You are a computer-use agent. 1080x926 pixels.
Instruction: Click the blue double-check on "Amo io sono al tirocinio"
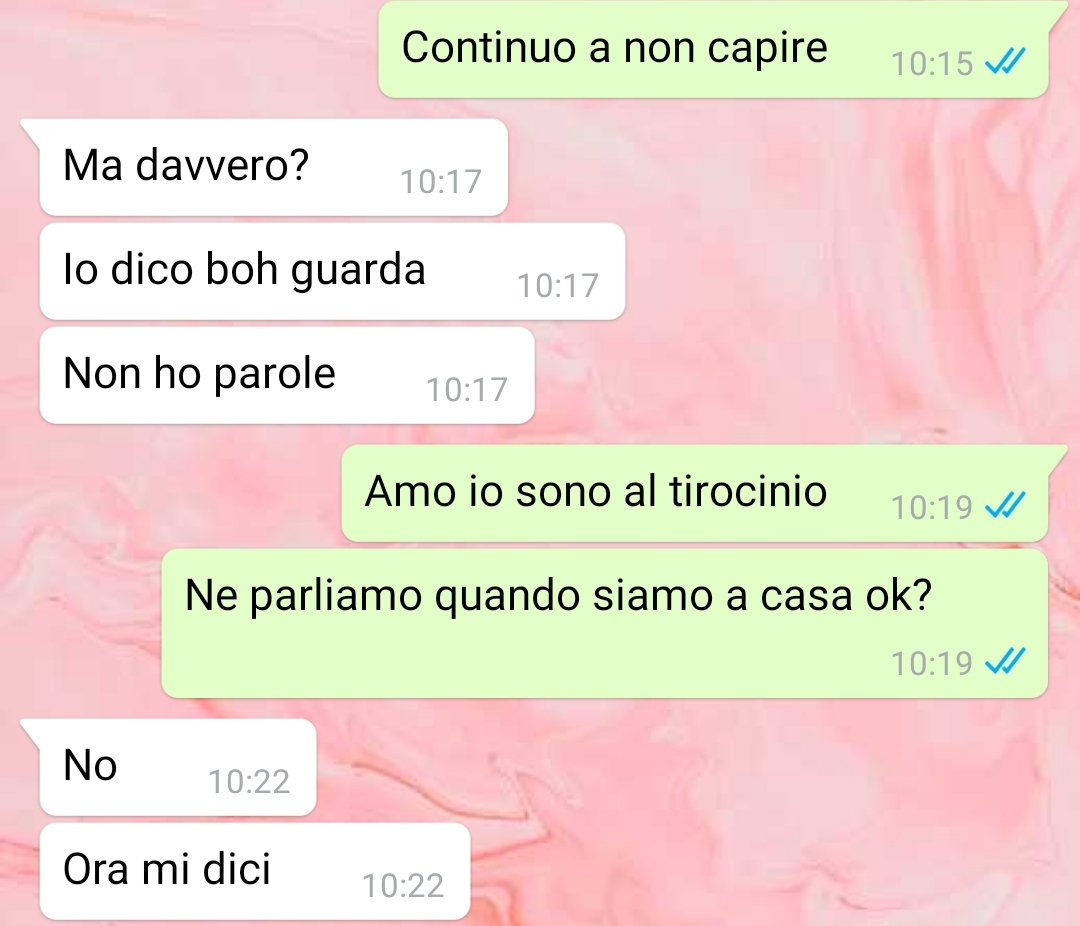click(1006, 506)
